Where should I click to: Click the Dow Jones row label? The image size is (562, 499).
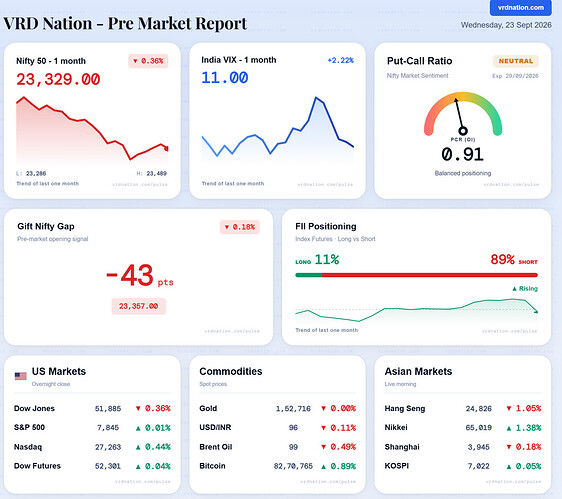click(34, 408)
